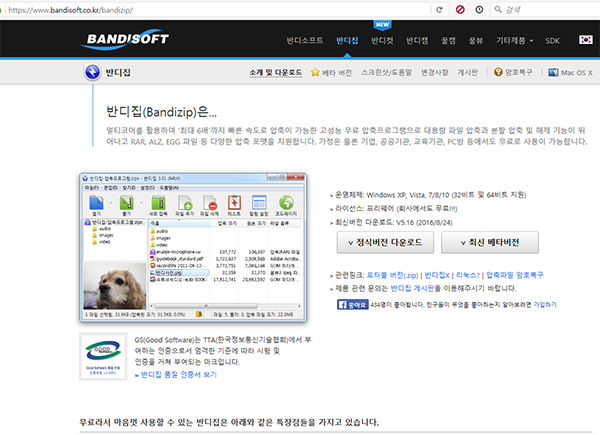Viewport: 600px width, 435px height.
Task: Open the 반디소프트 menu item
Action: point(305,41)
